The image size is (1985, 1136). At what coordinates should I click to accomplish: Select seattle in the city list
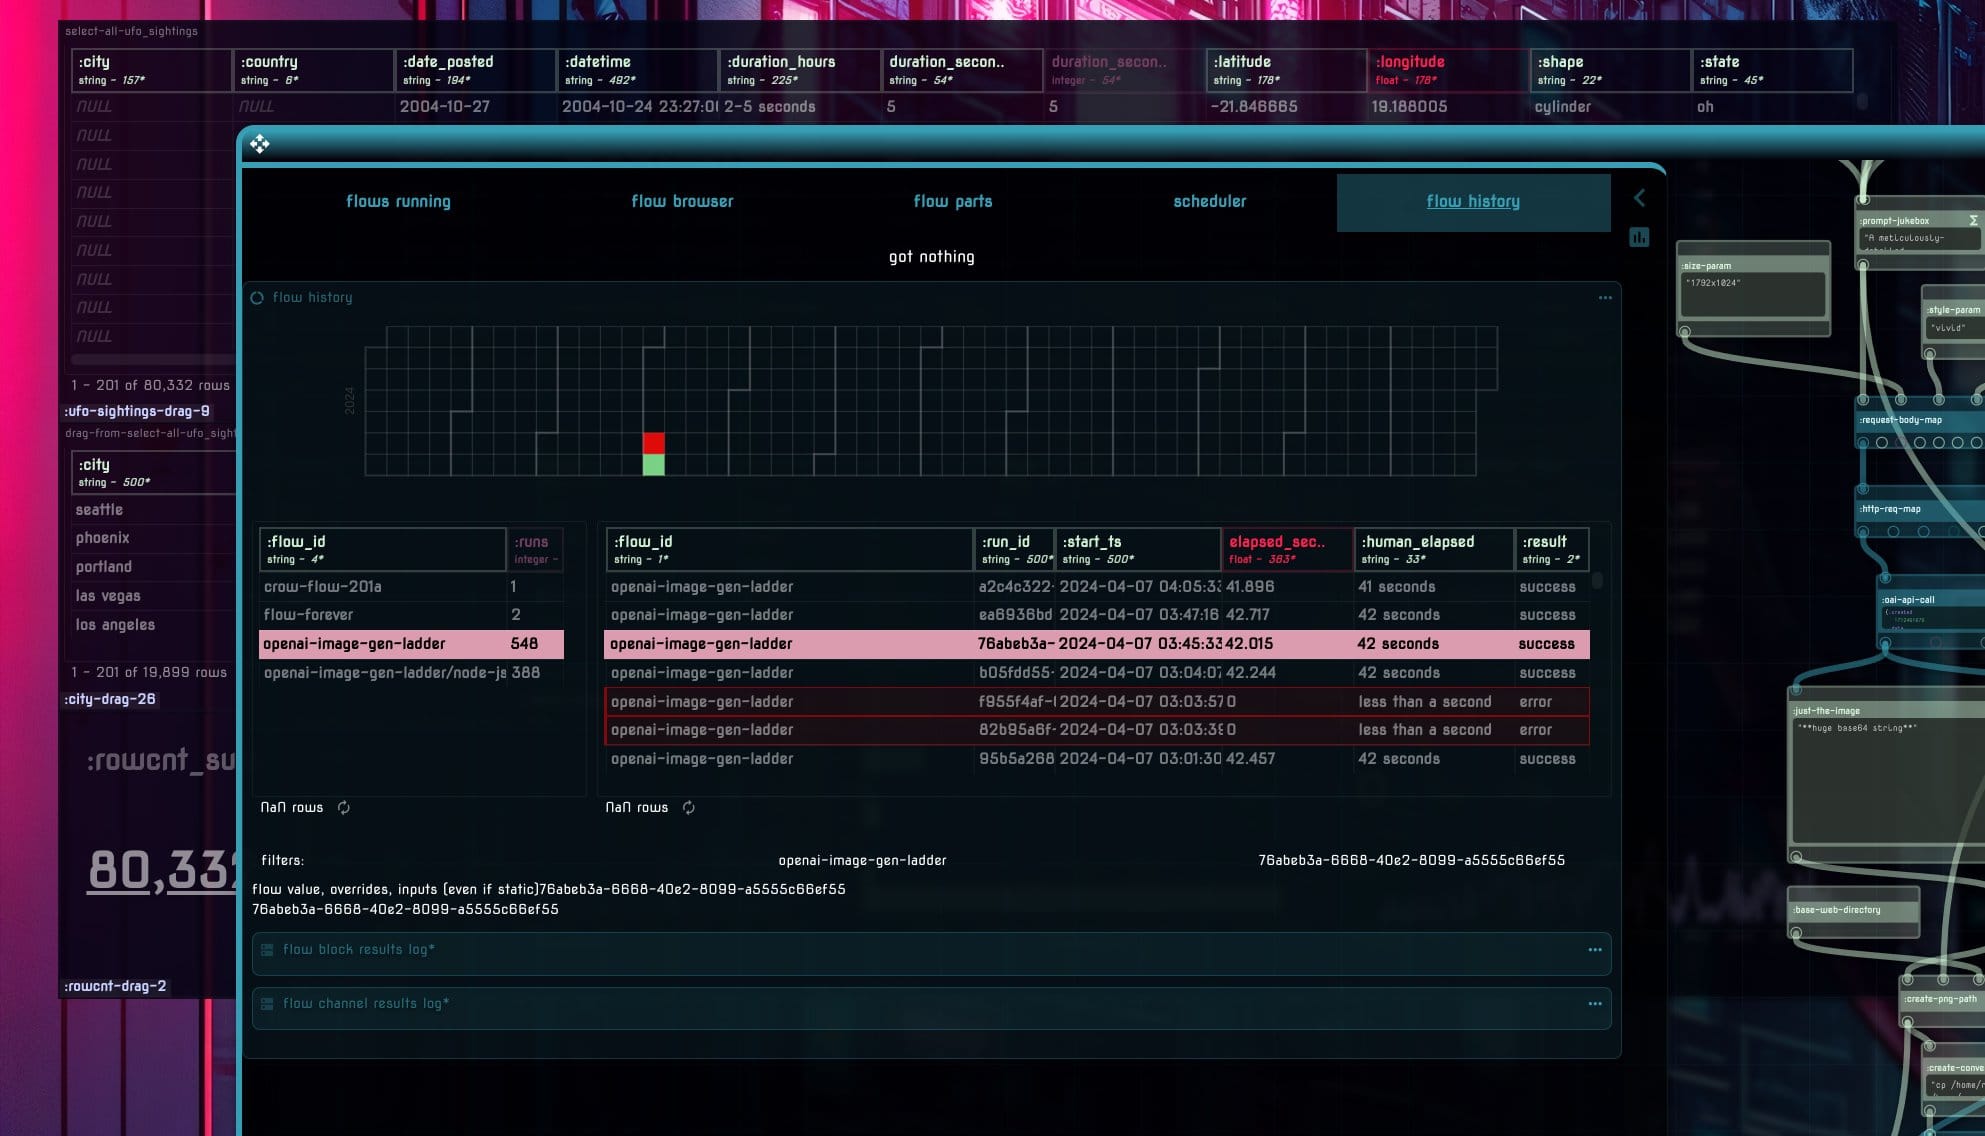[x=99, y=510]
